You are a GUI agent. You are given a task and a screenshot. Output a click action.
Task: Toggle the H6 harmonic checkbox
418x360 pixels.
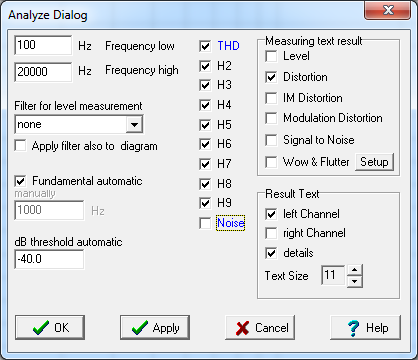pyautogui.click(x=205, y=144)
